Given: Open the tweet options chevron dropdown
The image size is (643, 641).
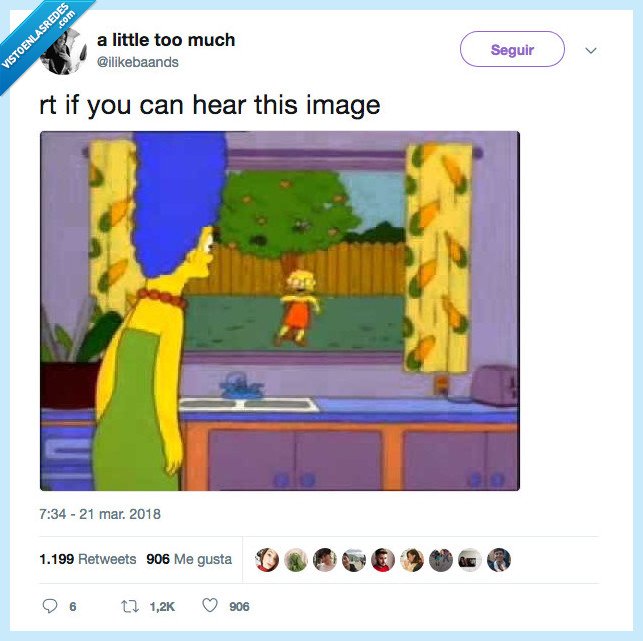Looking at the screenshot, I should click(x=591, y=50).
